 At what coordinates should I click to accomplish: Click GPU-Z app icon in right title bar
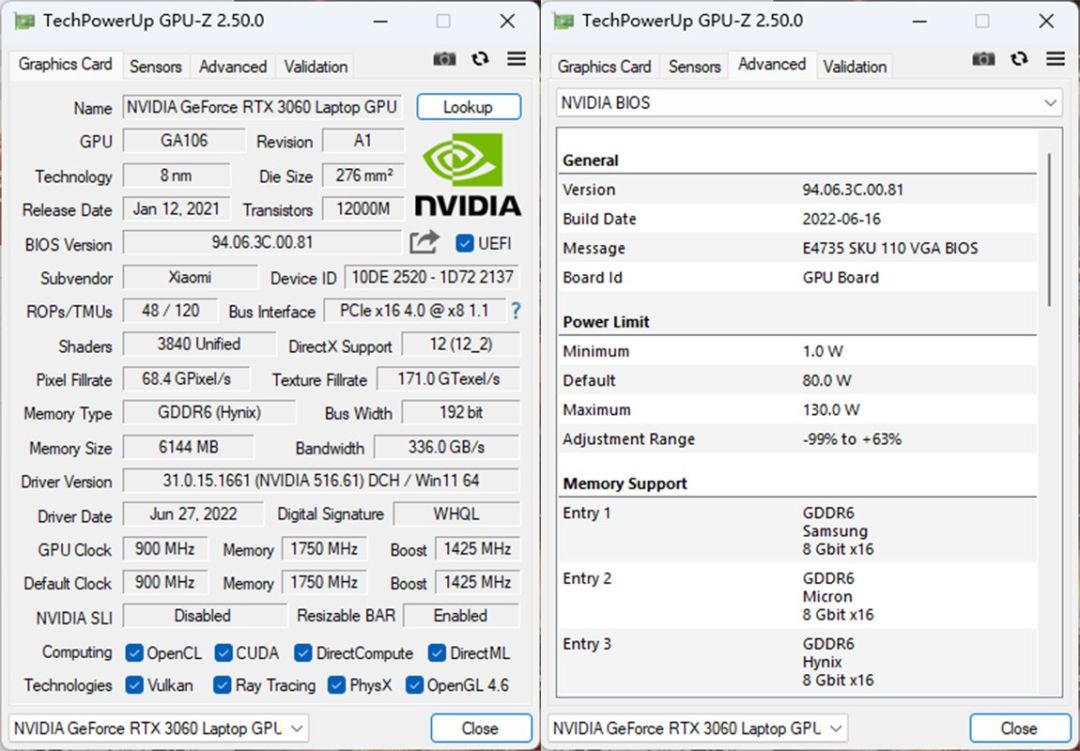pos(563,21)
